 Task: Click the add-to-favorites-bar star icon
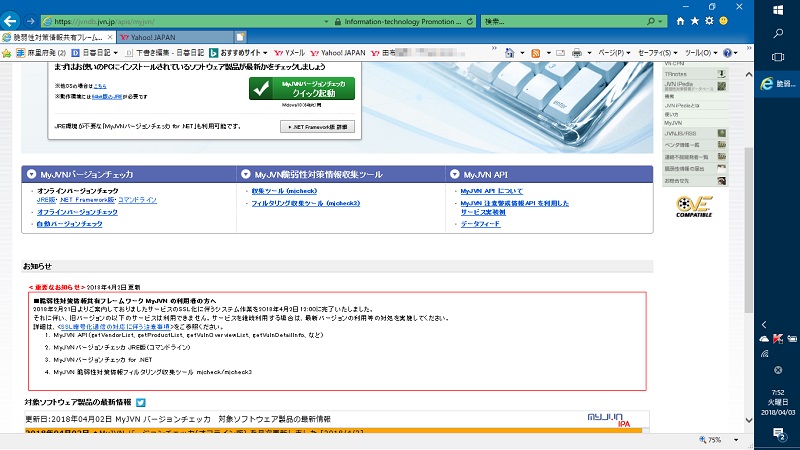(6, 53)
